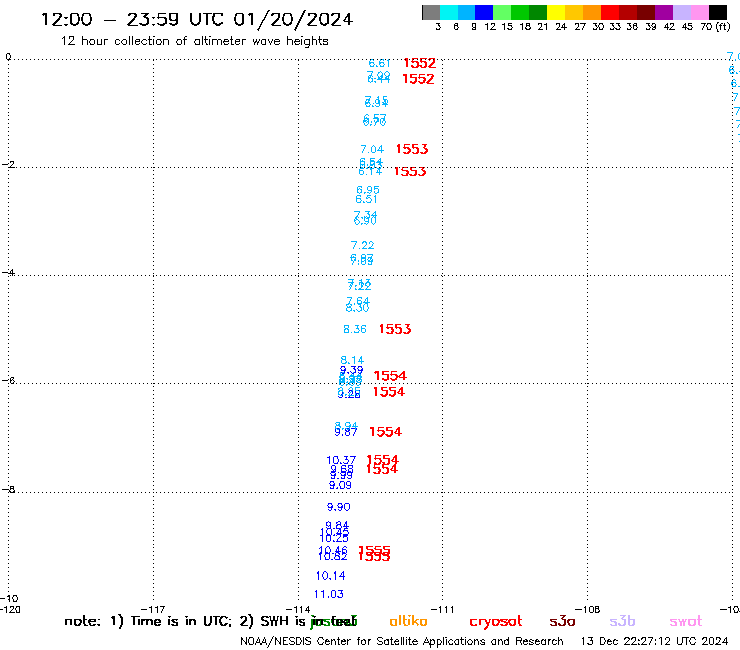The height and width of the screenshot is (650, 740).
Task: Click the -2 latitude axis label
Action: pyautogui.click(x=8, y=164)
